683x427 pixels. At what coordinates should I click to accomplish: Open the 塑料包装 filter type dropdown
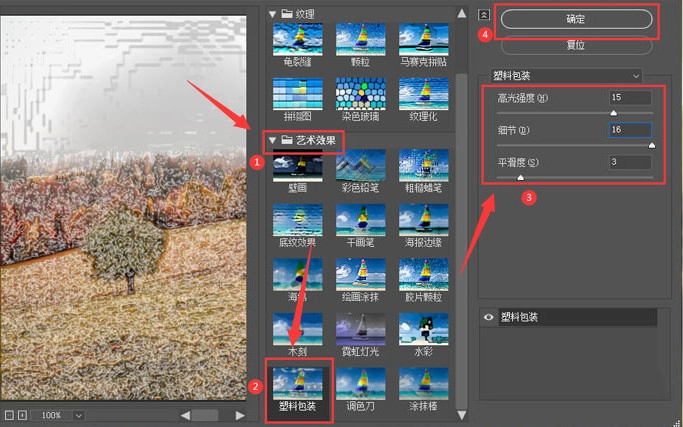coord(565,75)
